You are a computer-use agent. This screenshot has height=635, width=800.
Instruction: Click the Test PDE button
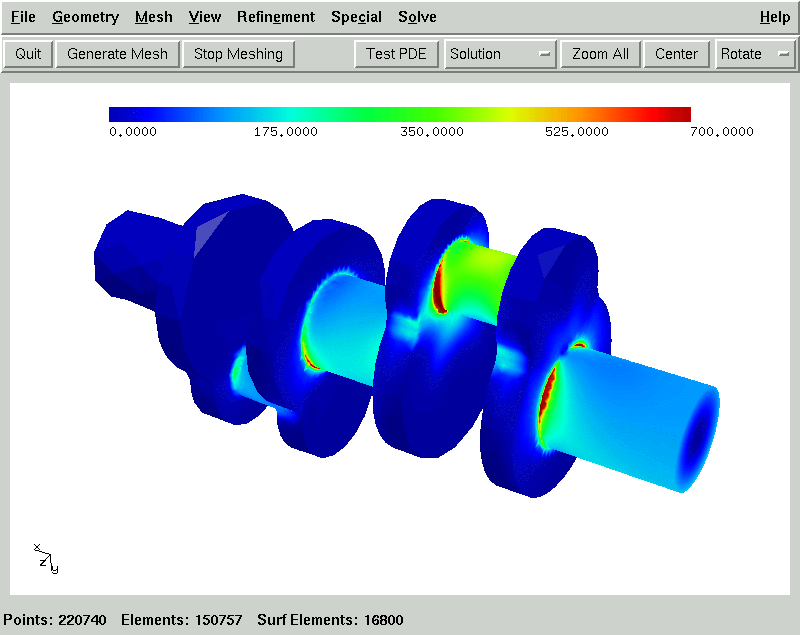(x=396, y=54)
